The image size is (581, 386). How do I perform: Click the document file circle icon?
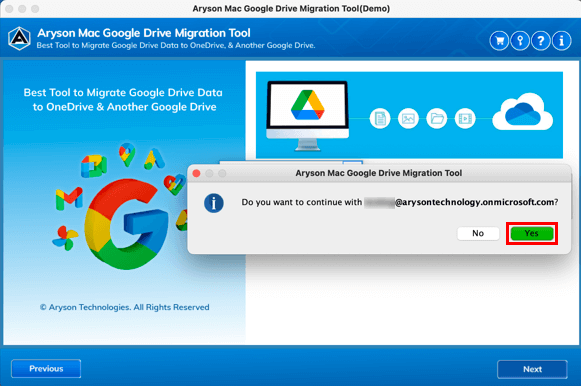[380, 119]
